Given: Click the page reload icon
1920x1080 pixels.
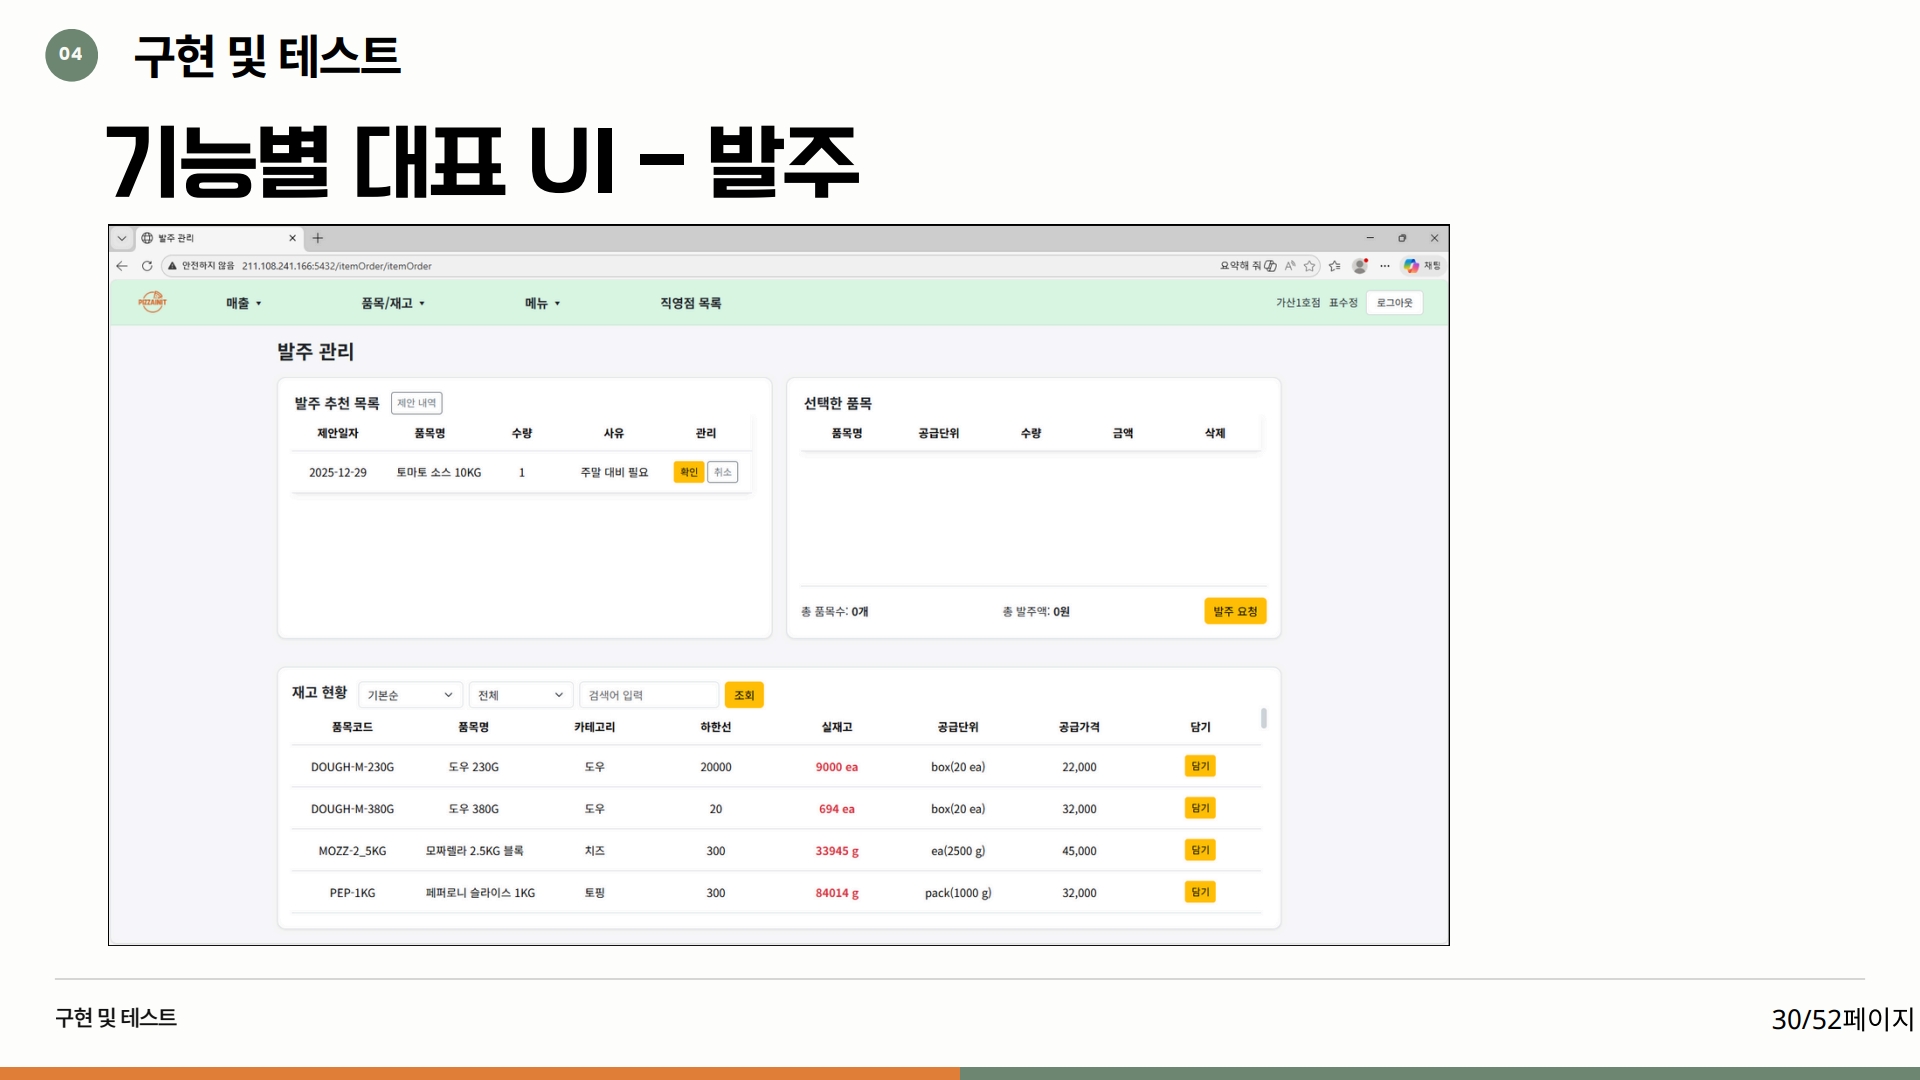Looking at the screenshot, I should (x=147, y=266).
